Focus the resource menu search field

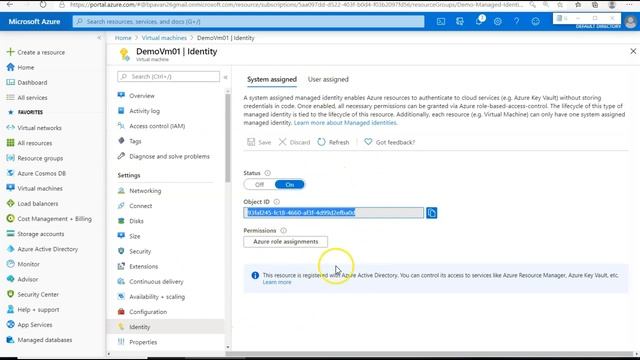point(169,77)
